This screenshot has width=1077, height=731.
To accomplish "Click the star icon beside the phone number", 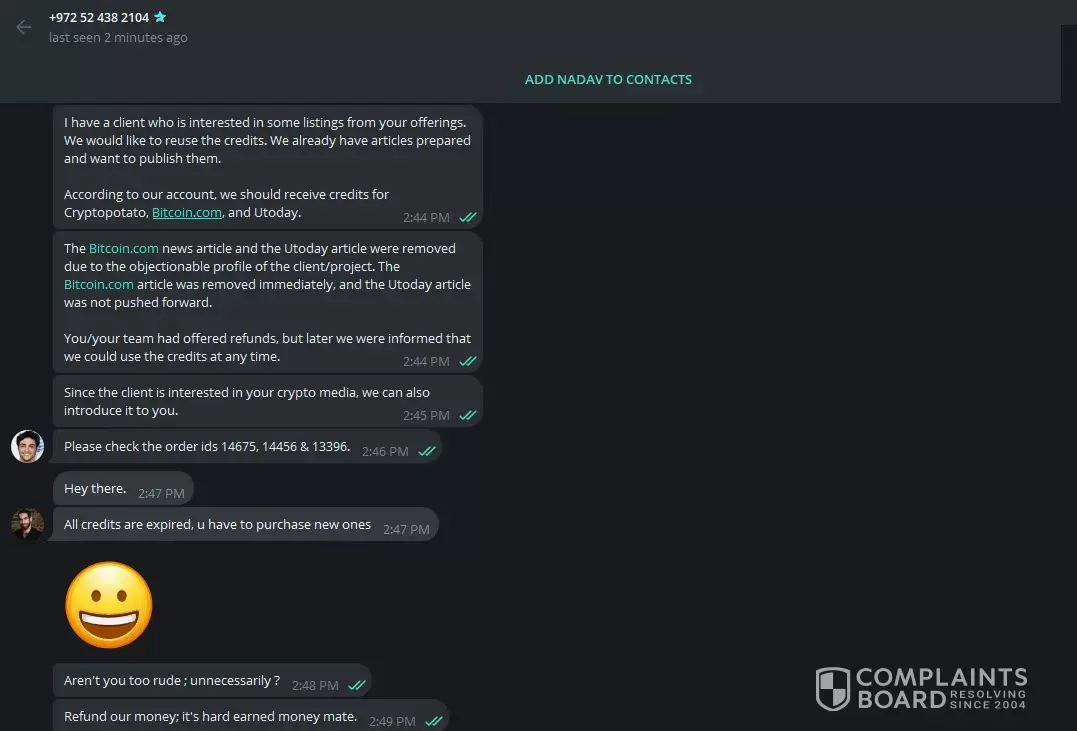I will [160, 17].
